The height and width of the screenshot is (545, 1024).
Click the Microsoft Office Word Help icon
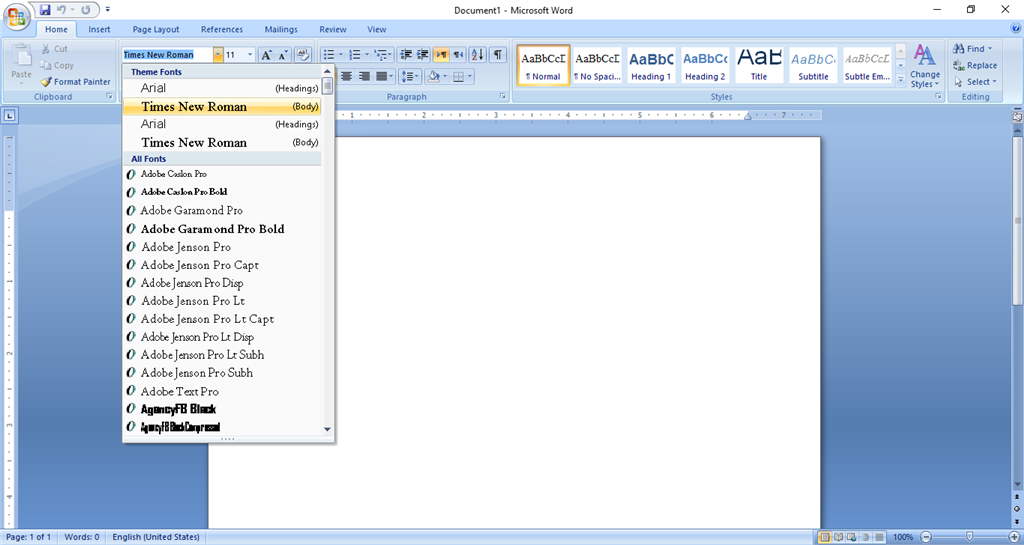pos(1016,29)
